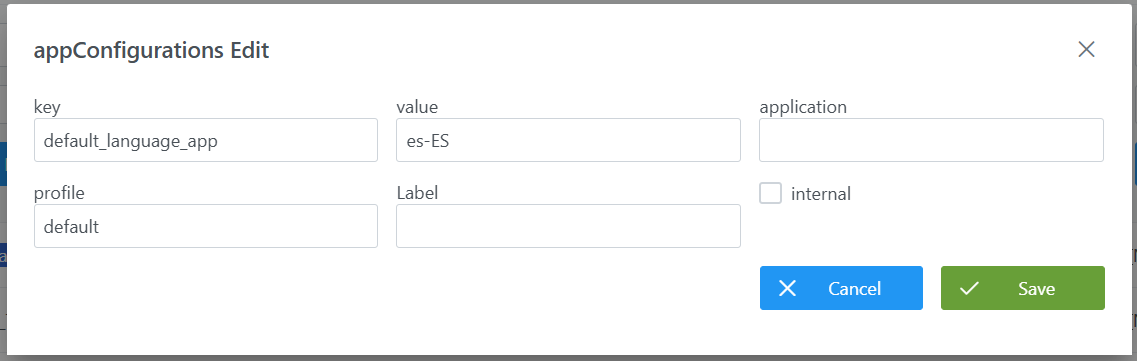1137x361 pixels.
Task: Click the "value" field label
Action: point(417,107)
